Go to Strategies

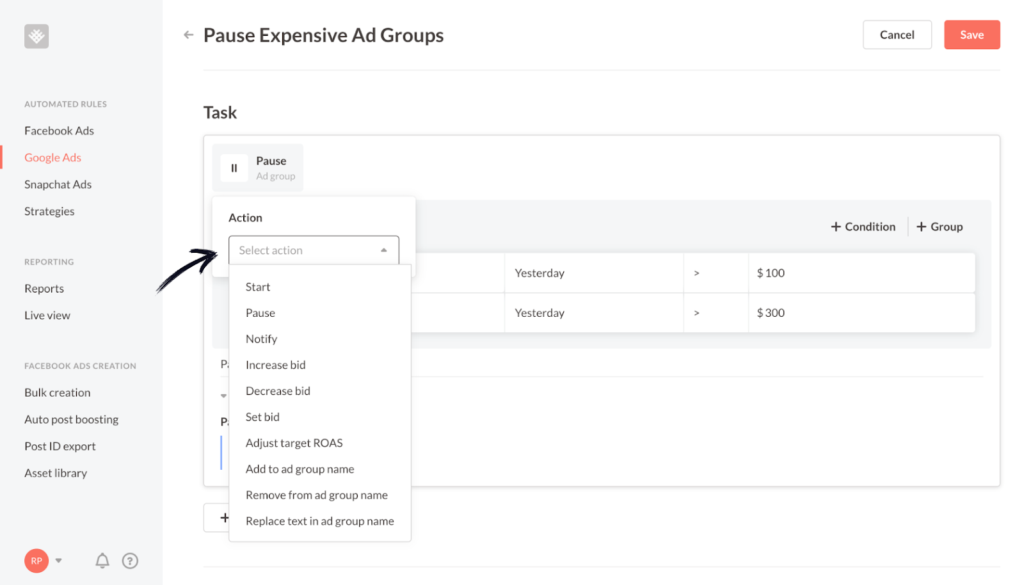pyautogui.click(x=49, y=211)
